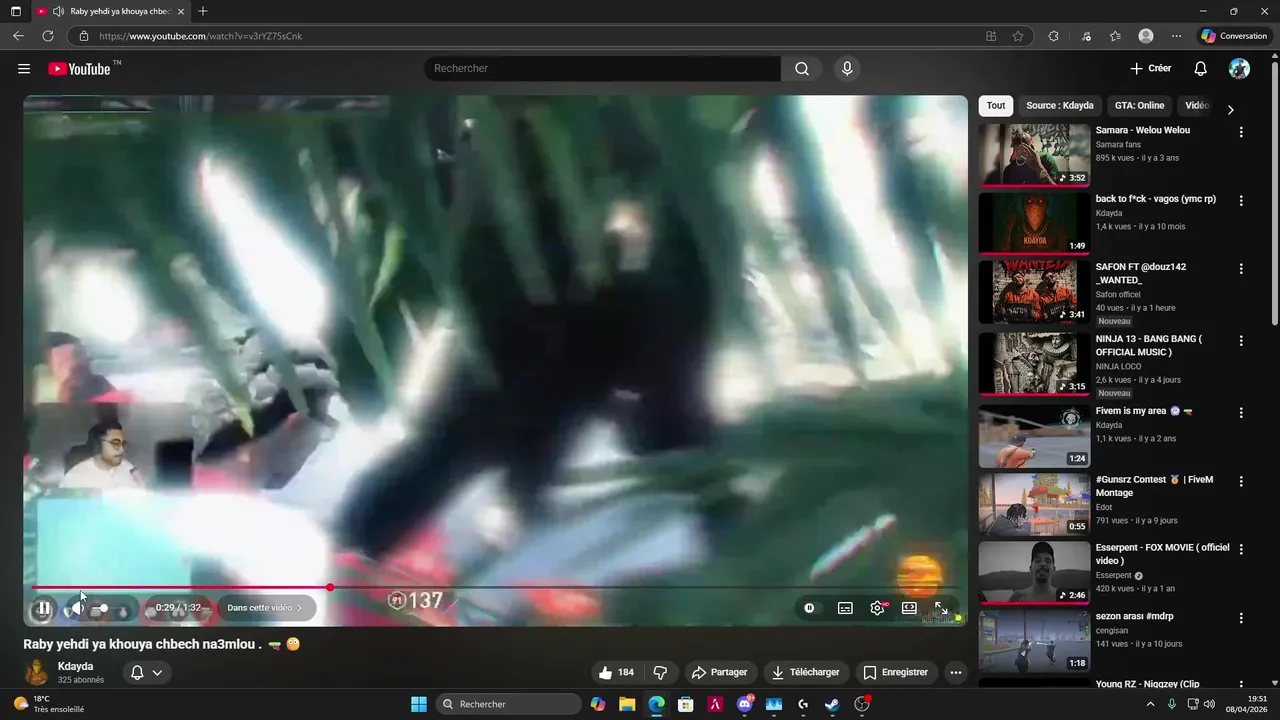This screenshot has height=720, width=1280.
Task: Open options for '#Gunsrz Contest' video
Action: (x=1241, y=481)
